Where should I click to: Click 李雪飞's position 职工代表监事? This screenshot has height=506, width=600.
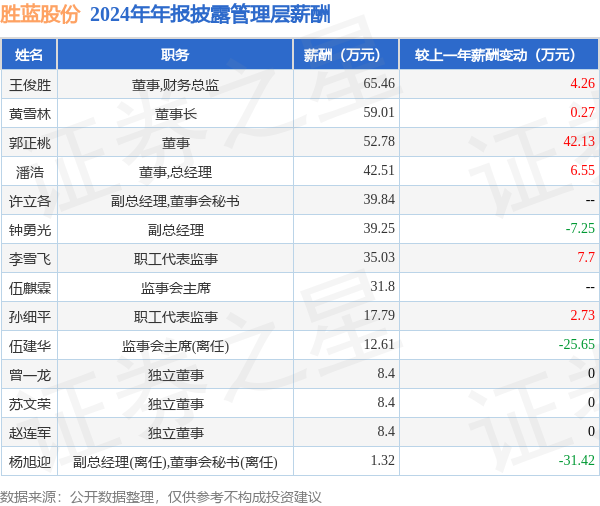point(176,259)
